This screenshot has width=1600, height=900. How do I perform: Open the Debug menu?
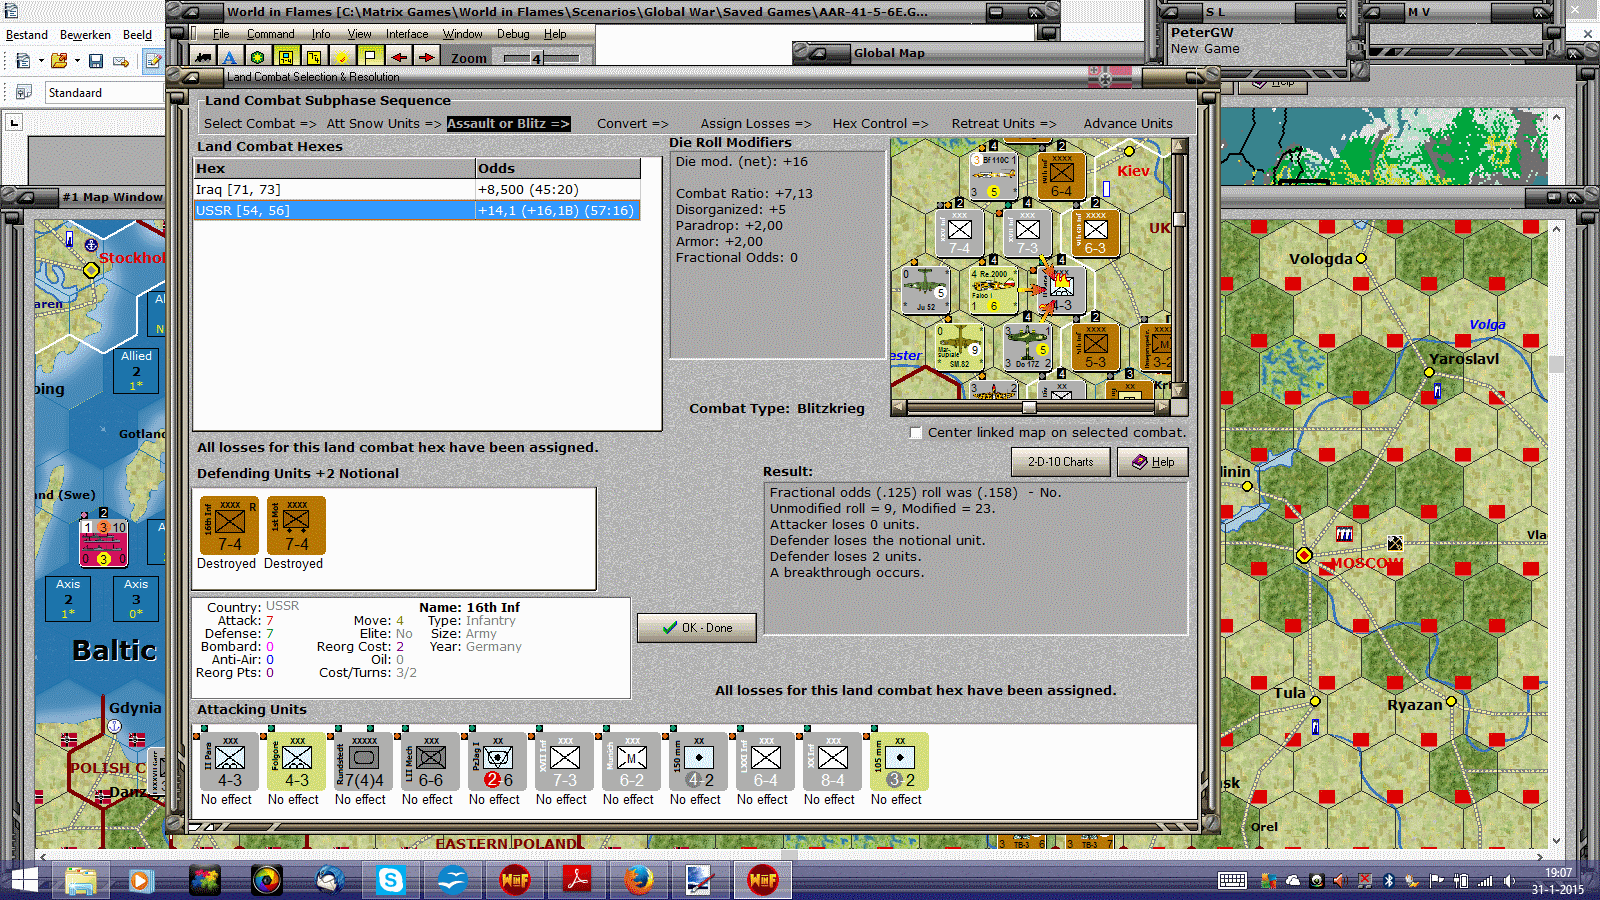point(513,34)
